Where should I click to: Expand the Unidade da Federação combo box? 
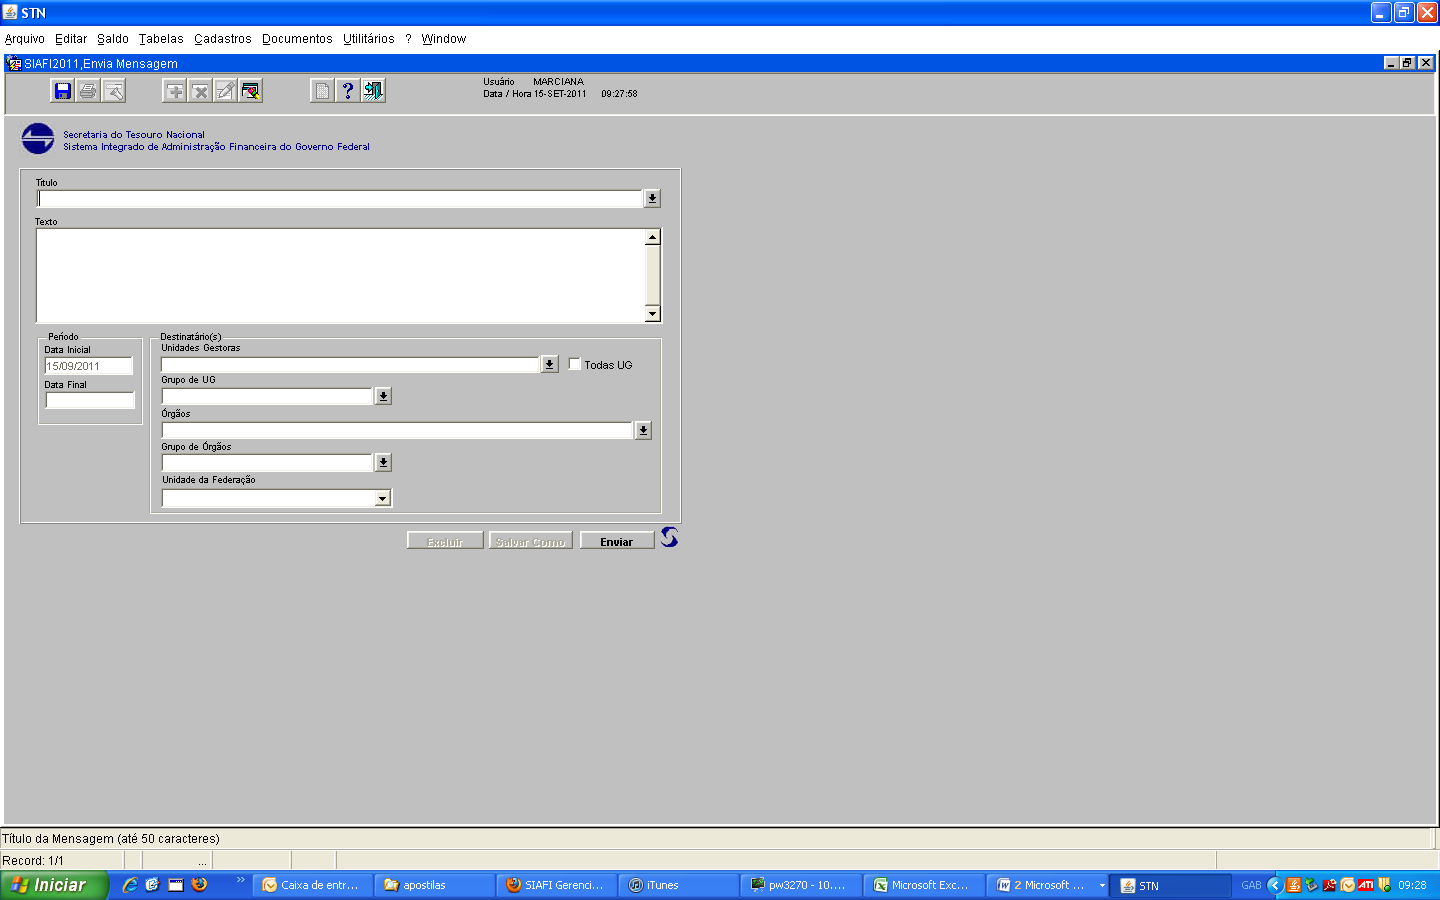point(383,498)
